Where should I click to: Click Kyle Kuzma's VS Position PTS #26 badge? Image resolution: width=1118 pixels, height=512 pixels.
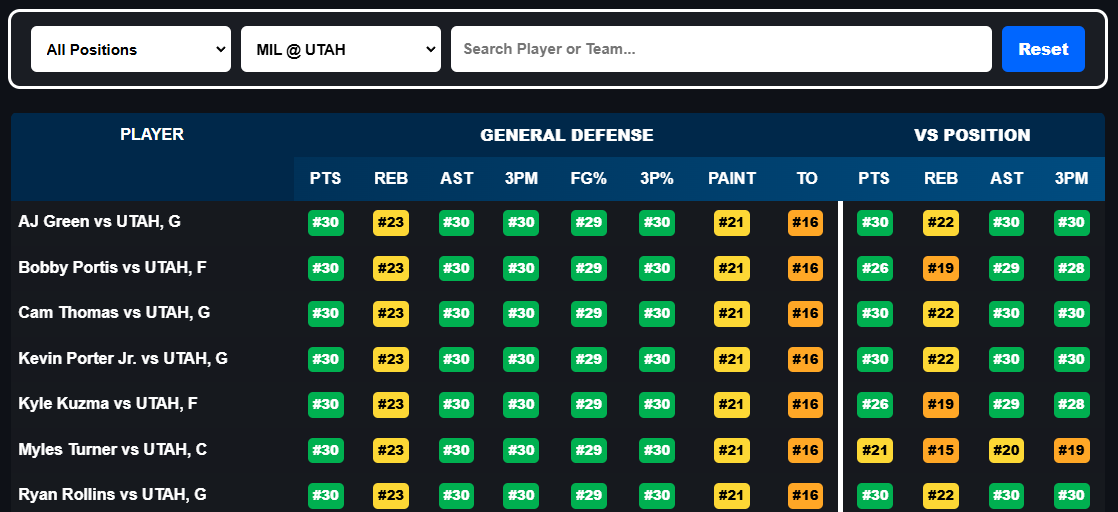point(874,404)
